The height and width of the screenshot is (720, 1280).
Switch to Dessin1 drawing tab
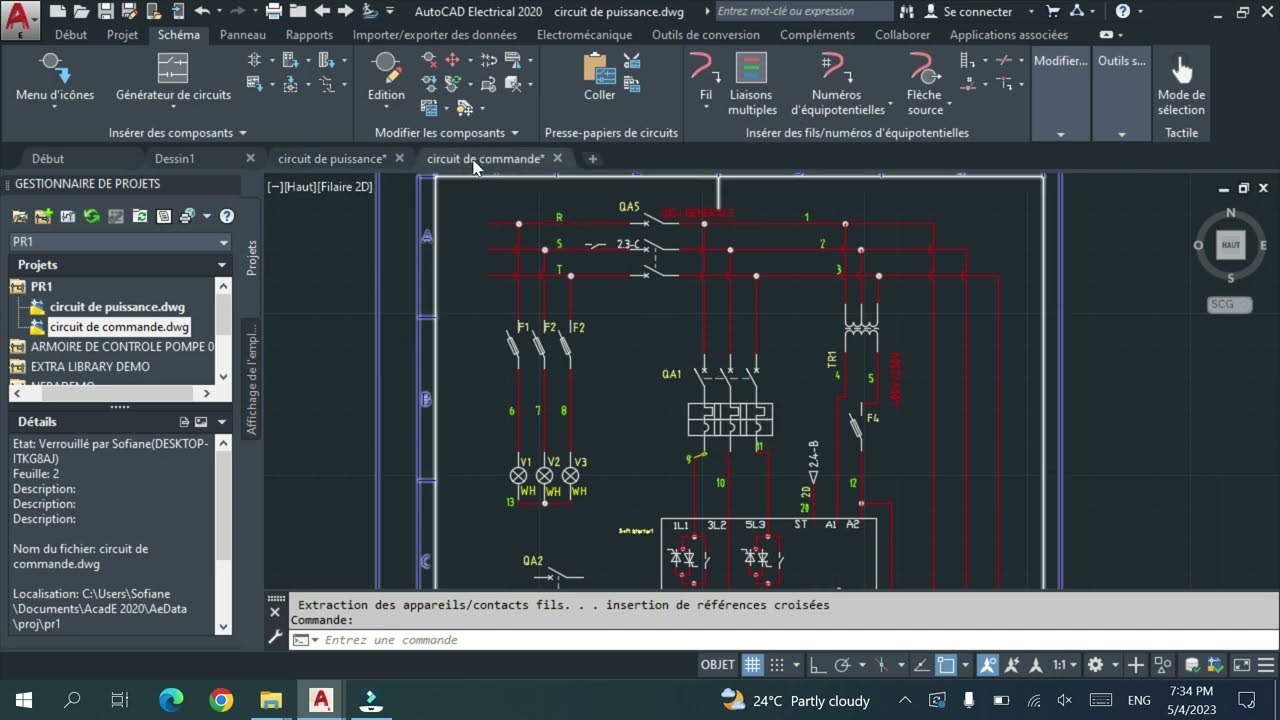click(x=175, y=158)
